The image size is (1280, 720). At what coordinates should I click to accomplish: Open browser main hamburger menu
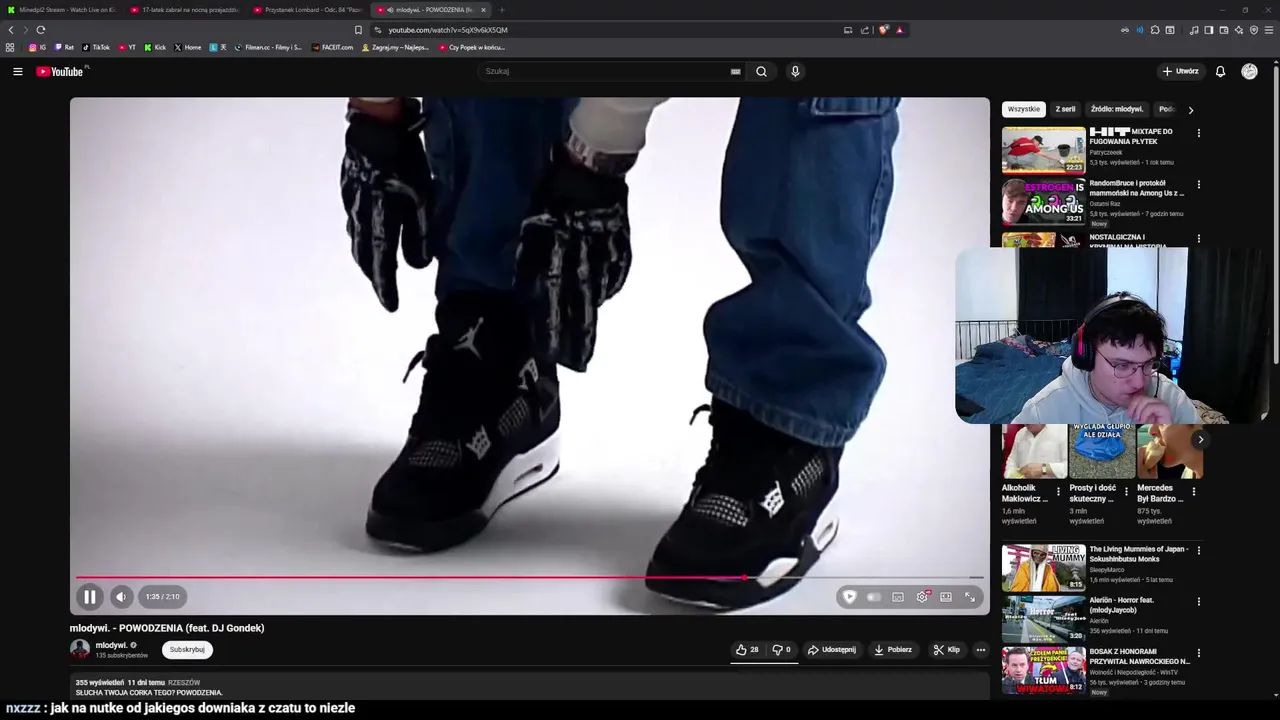1269,30
